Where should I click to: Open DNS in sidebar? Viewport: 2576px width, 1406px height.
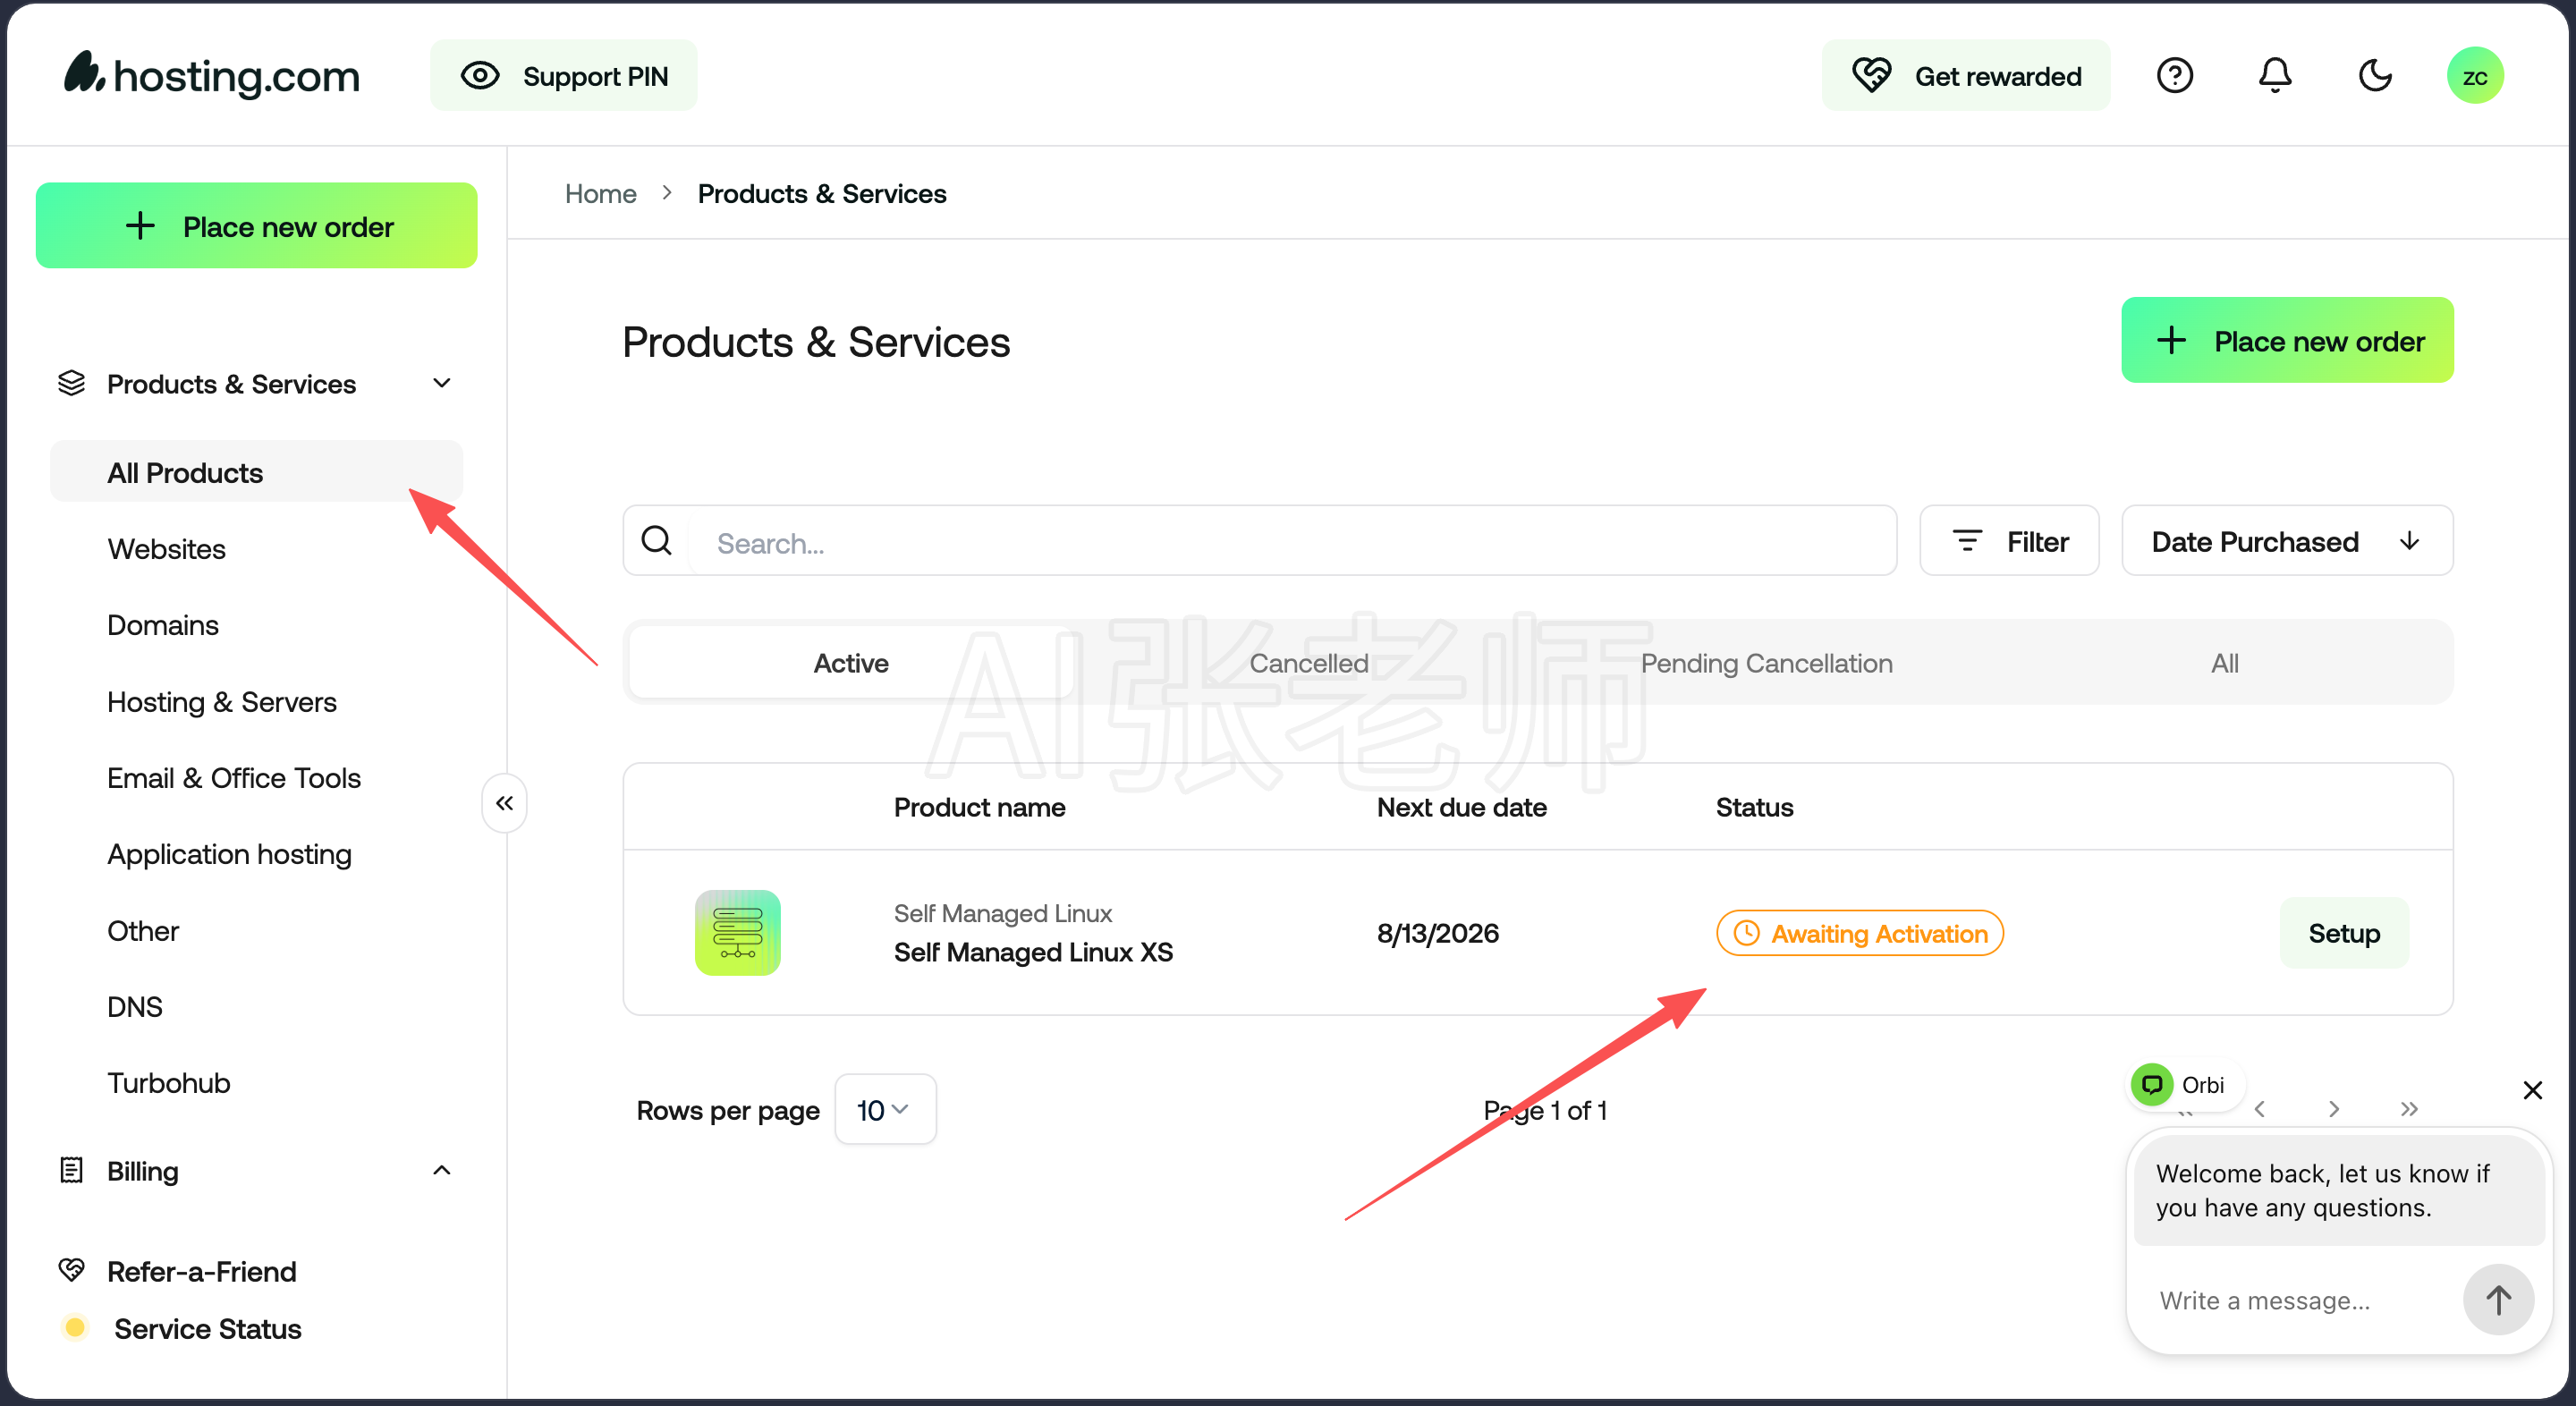click(135, 1007)
